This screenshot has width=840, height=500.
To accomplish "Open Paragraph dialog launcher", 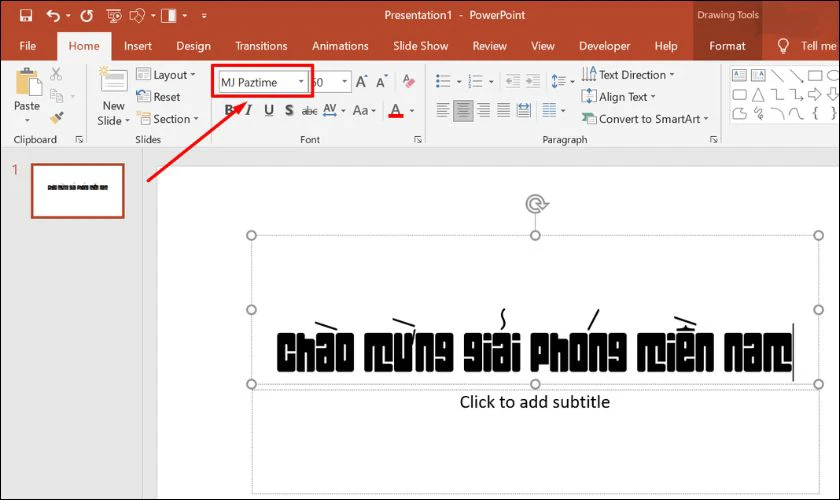I will coord(714,140).
